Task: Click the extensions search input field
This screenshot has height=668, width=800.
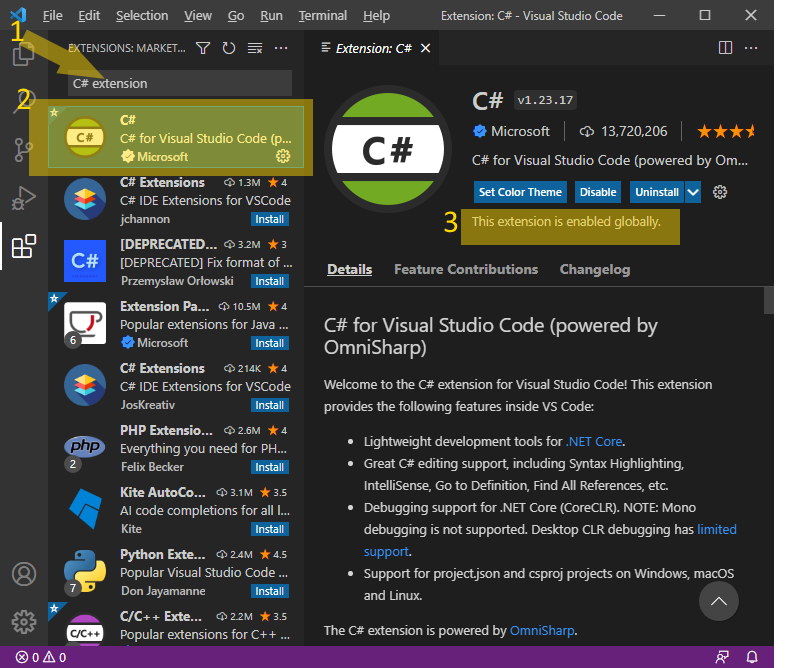Action: tap(178, 83)
